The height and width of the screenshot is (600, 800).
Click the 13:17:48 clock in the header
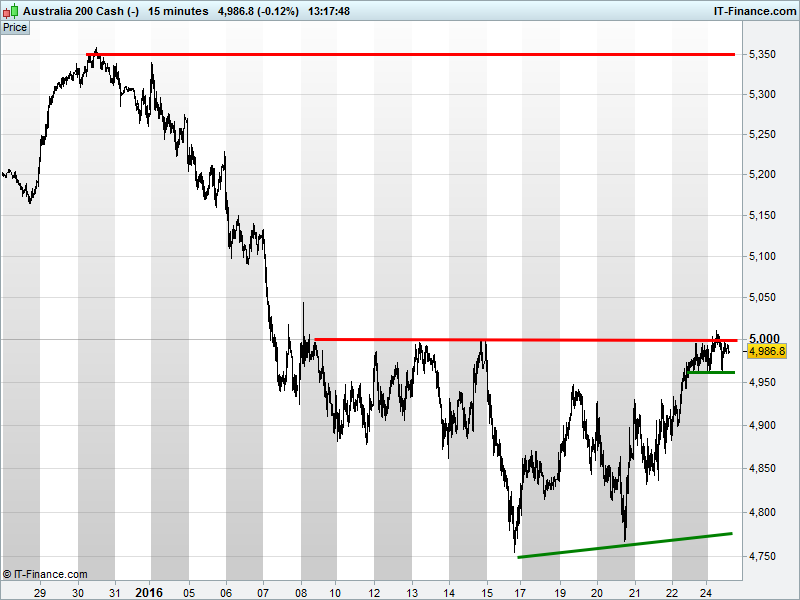click(x=328, y=11)
